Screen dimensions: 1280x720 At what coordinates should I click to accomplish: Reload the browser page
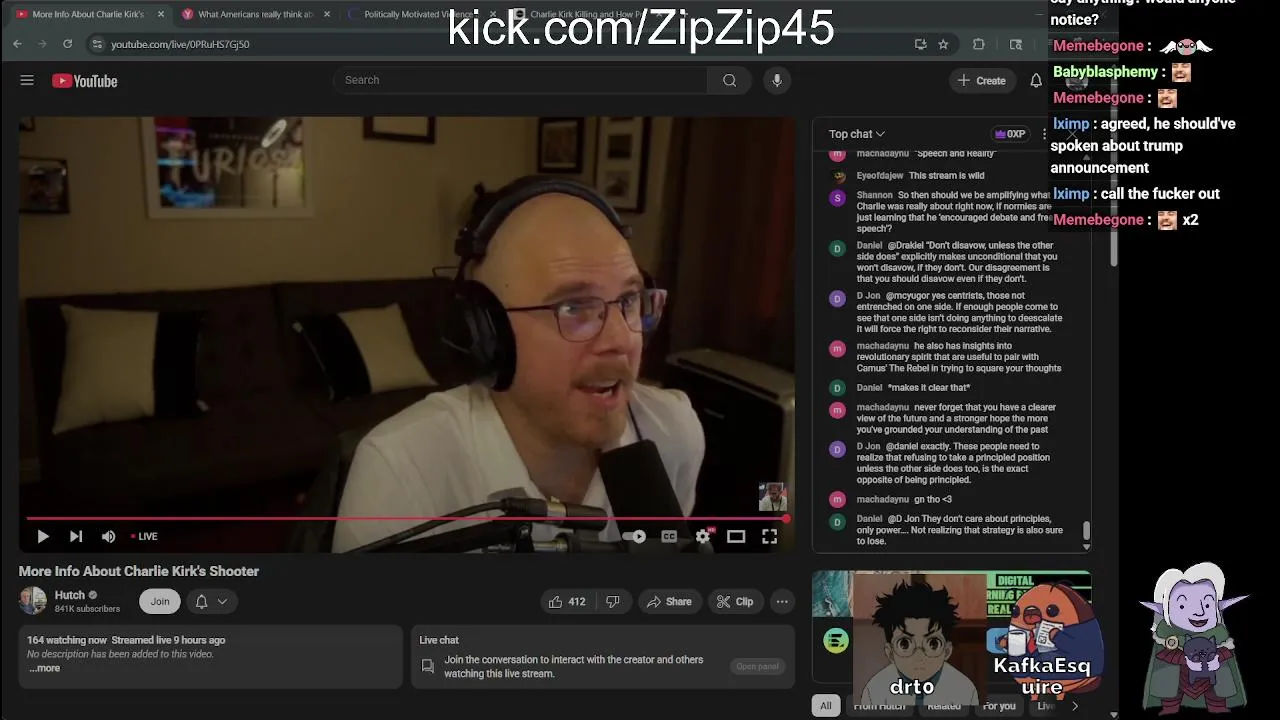[x=67, y=44]
